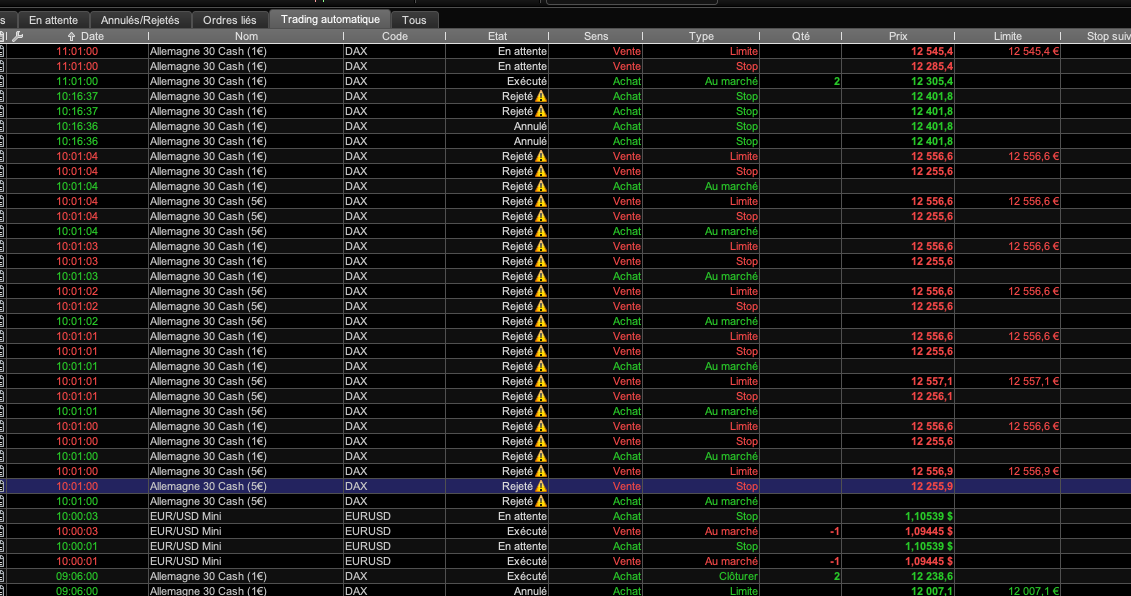Click warning icon on 10:01:00 (1€) Vente Stop row
The image size is (1131, 596).
(x=541, y=441)
